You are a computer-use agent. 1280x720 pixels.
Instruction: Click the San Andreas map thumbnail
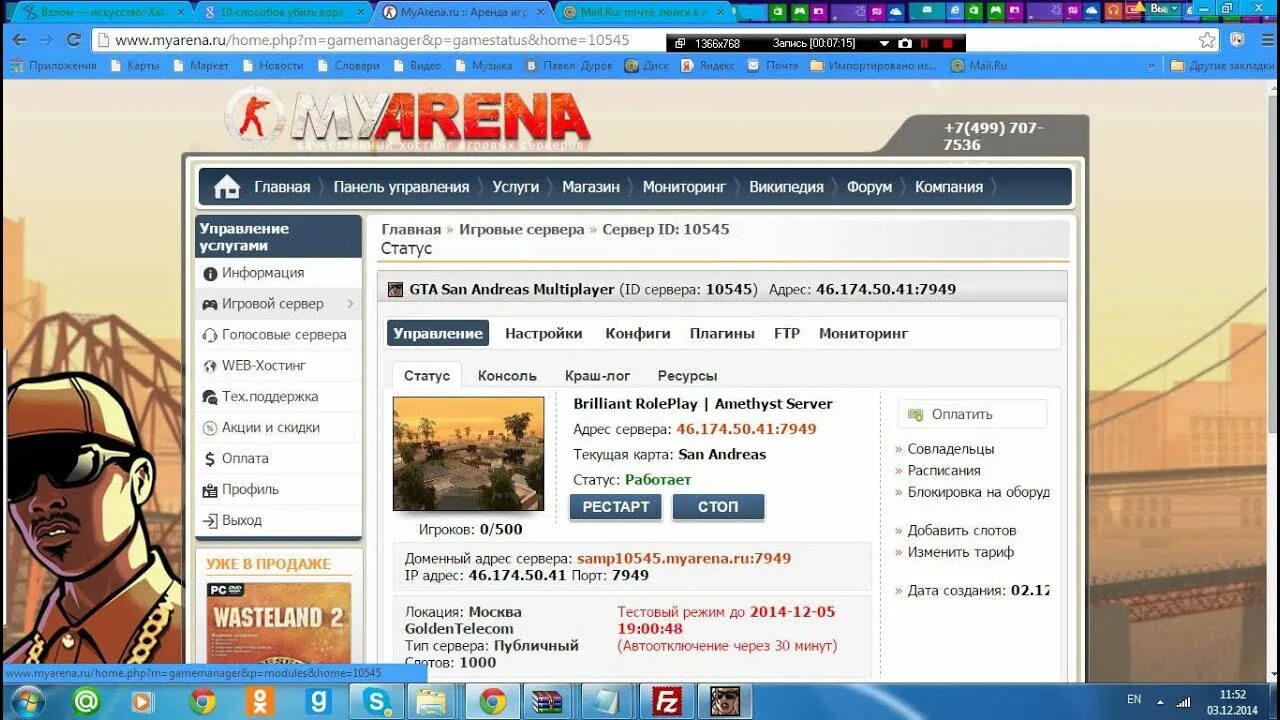pyautogui.click(x=468, y=454)
